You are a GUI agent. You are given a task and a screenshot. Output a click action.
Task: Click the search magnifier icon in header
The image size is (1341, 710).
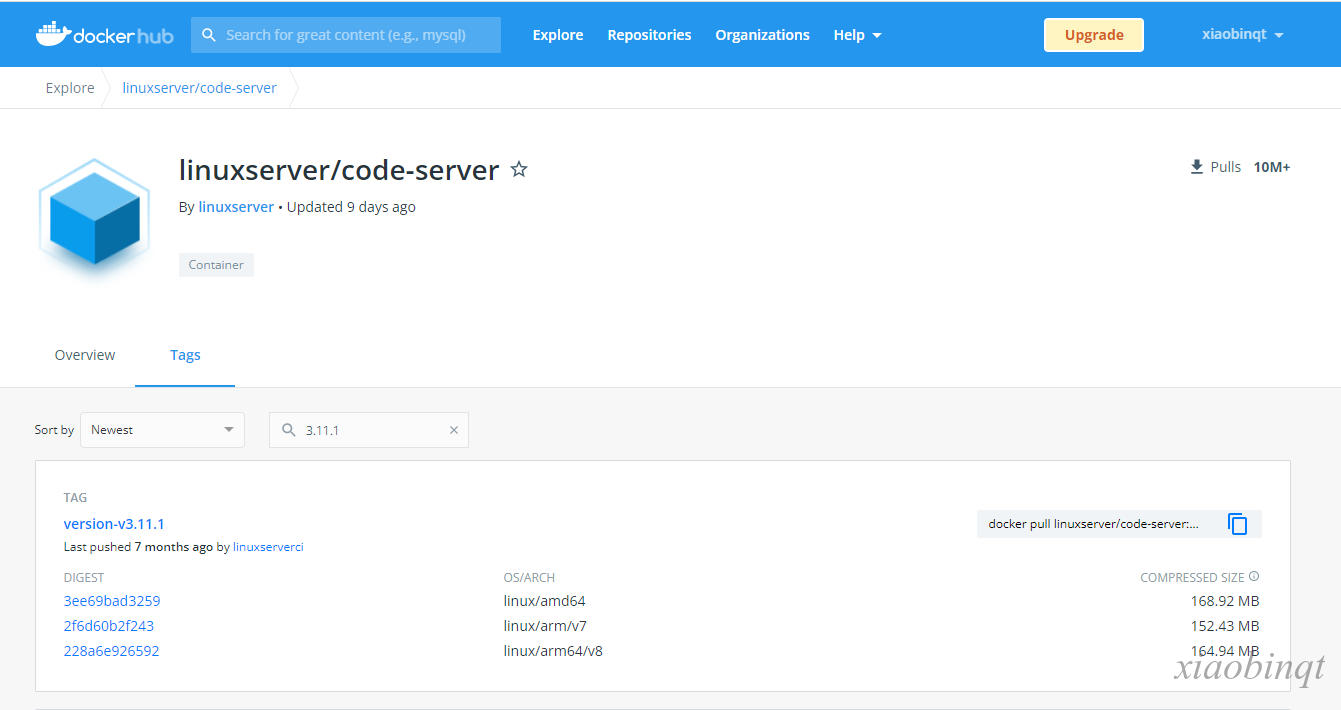(209, 35)
